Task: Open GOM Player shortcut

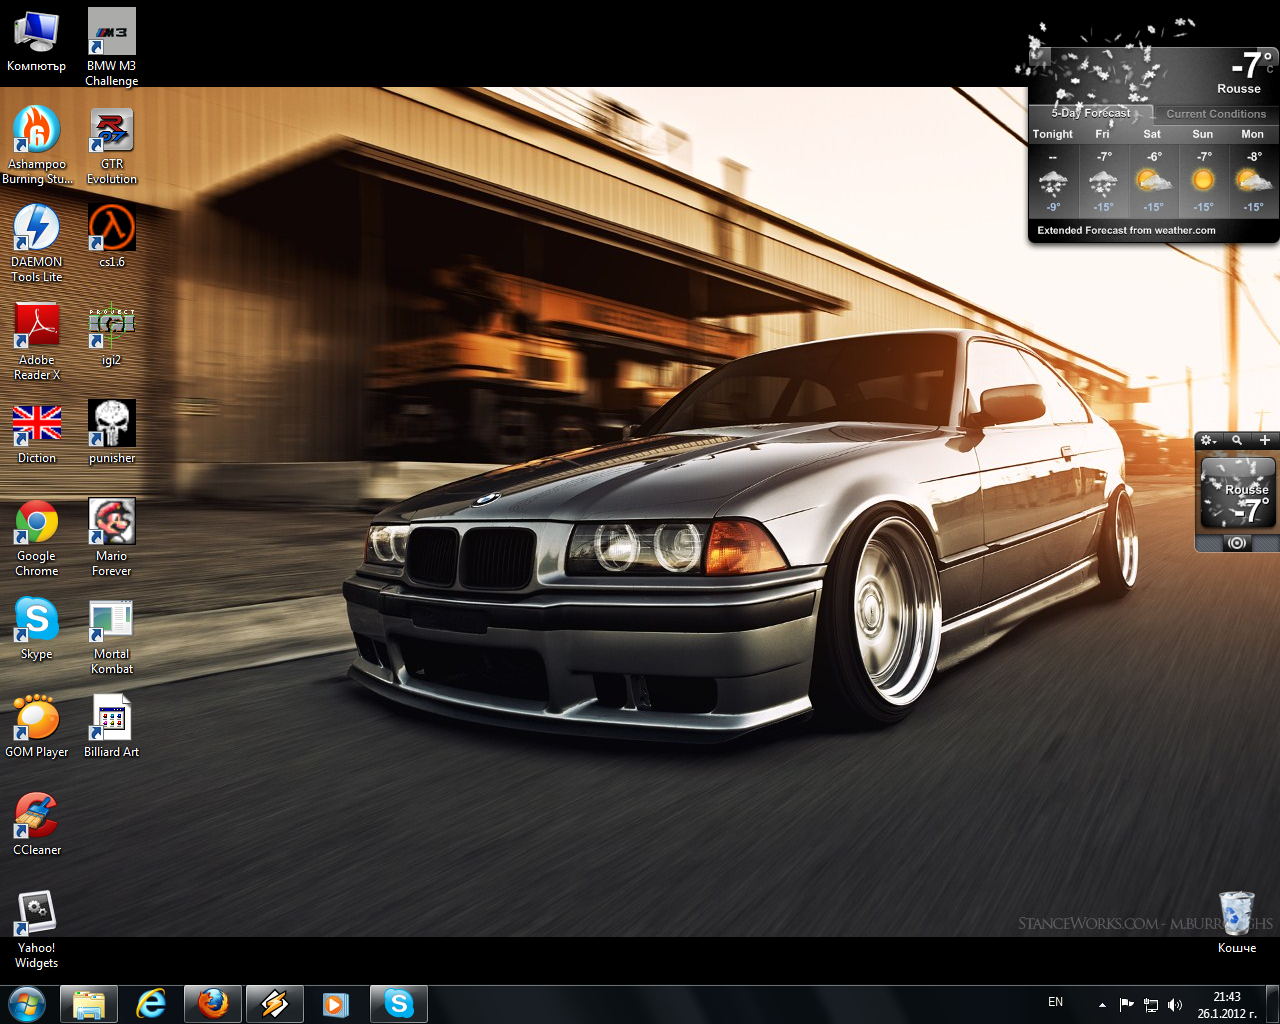Action: click(37, 727)
